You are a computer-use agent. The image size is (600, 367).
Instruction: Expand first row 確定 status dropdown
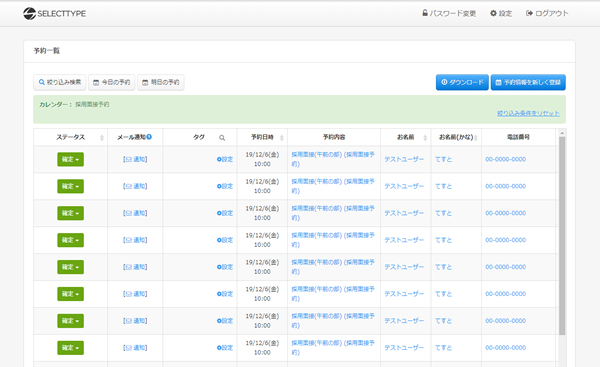coord(70,159)
